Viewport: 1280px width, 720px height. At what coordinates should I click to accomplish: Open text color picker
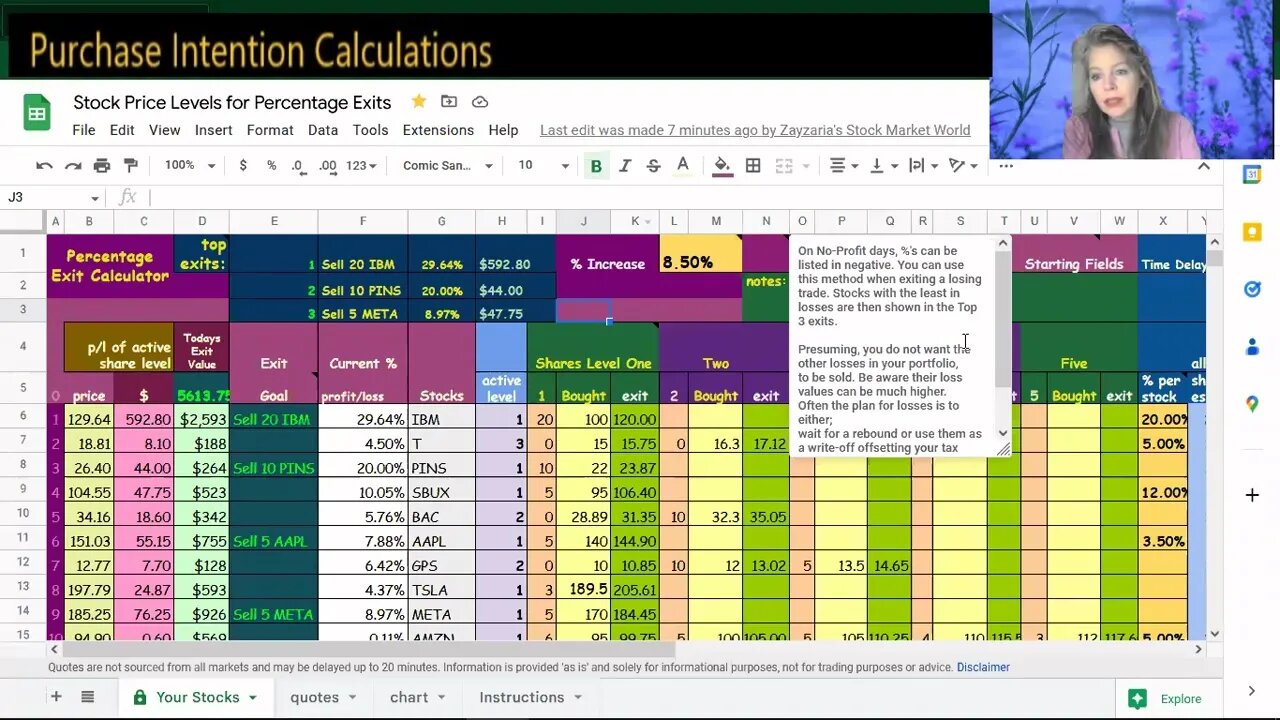(x=683, y=166)
